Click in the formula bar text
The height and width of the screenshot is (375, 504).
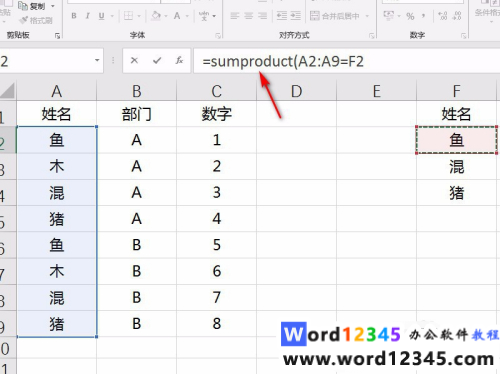[283, 61]
